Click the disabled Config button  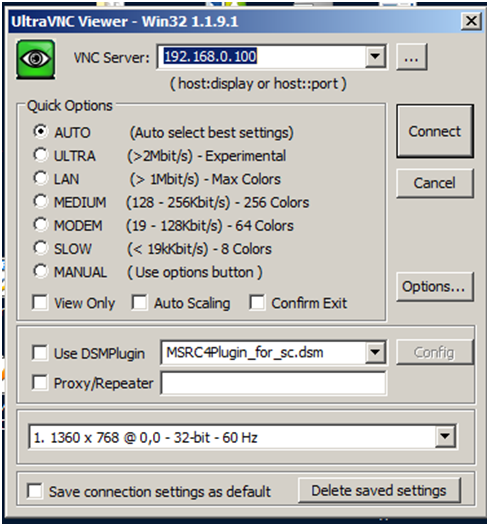pos(435,352)
